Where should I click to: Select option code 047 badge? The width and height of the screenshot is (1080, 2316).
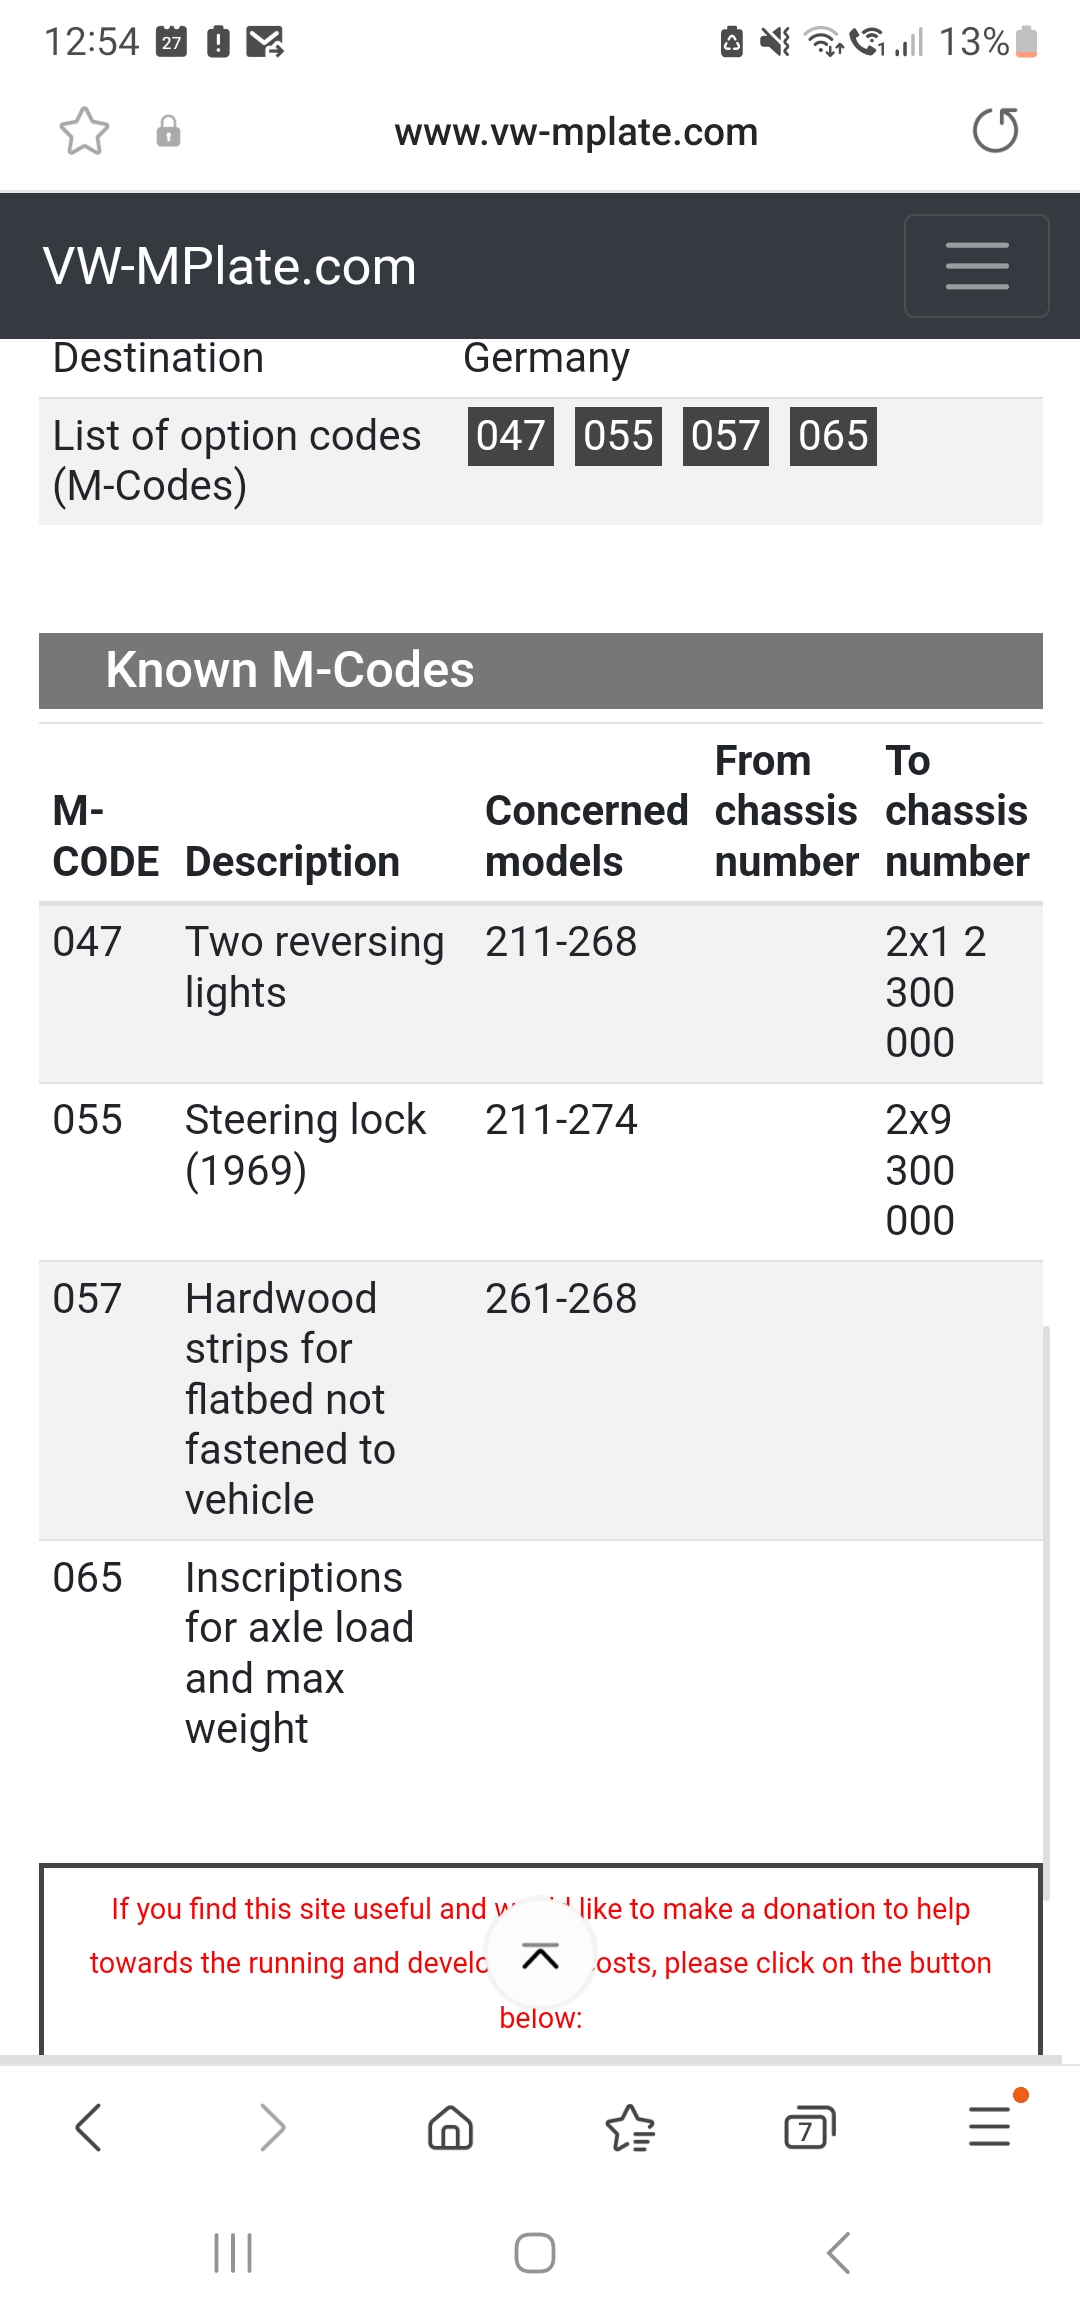click(510, 436)
